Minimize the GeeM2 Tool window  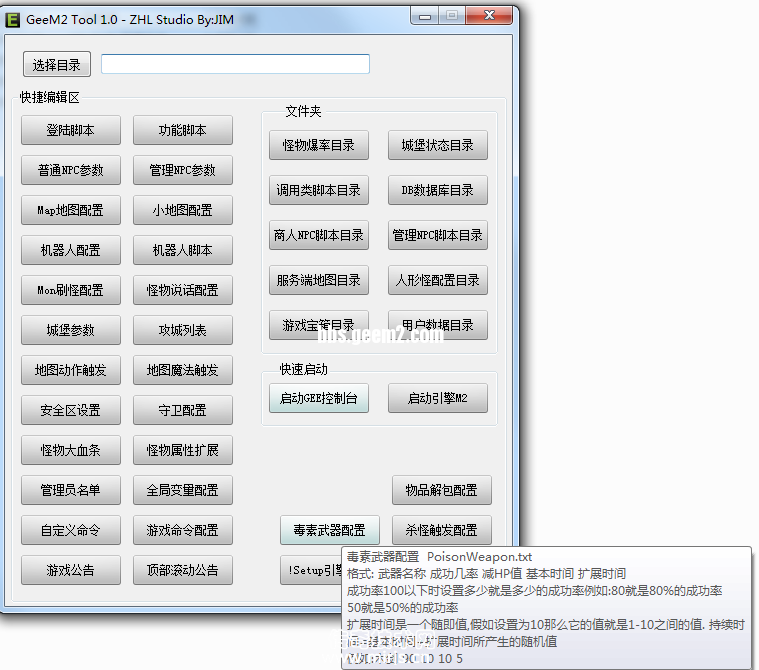tap(425, 16)
